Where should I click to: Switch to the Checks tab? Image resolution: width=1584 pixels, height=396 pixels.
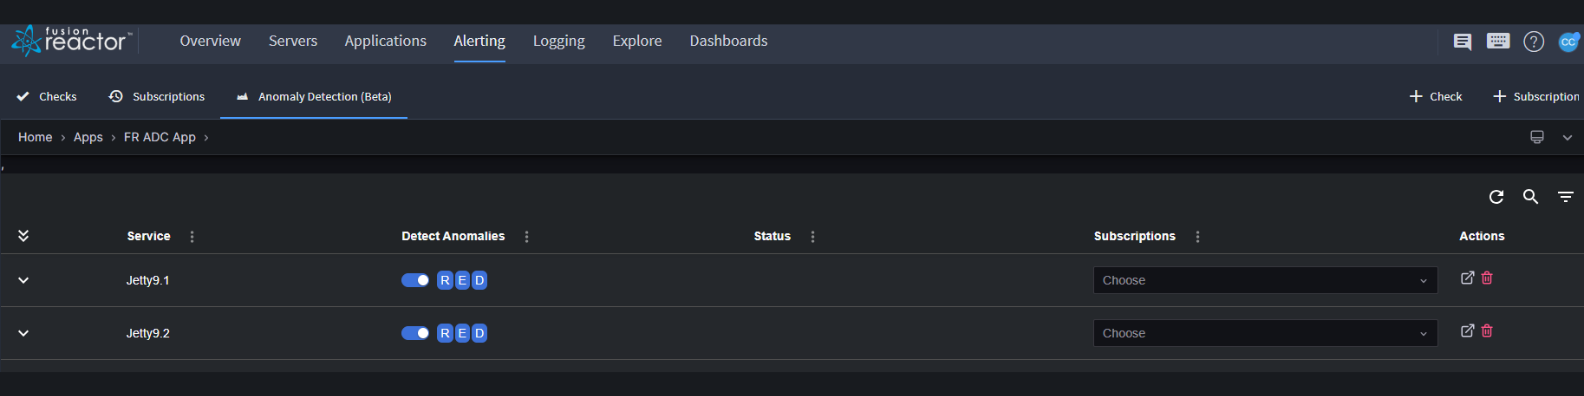click(x=47, y=97)
